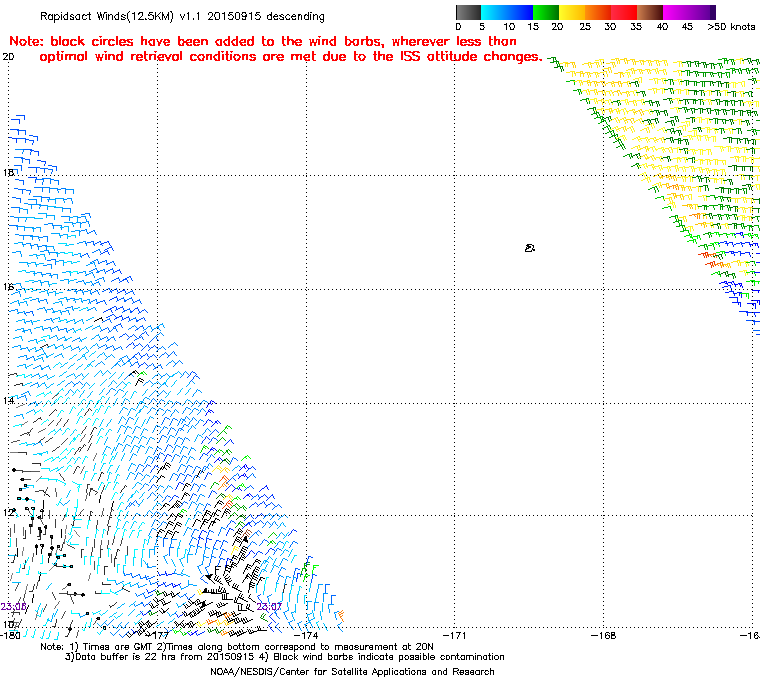The height and width of the screenshot is (688, 760).
Task: Click the '18' latitude axis label
Action: (x=8, y=173)
